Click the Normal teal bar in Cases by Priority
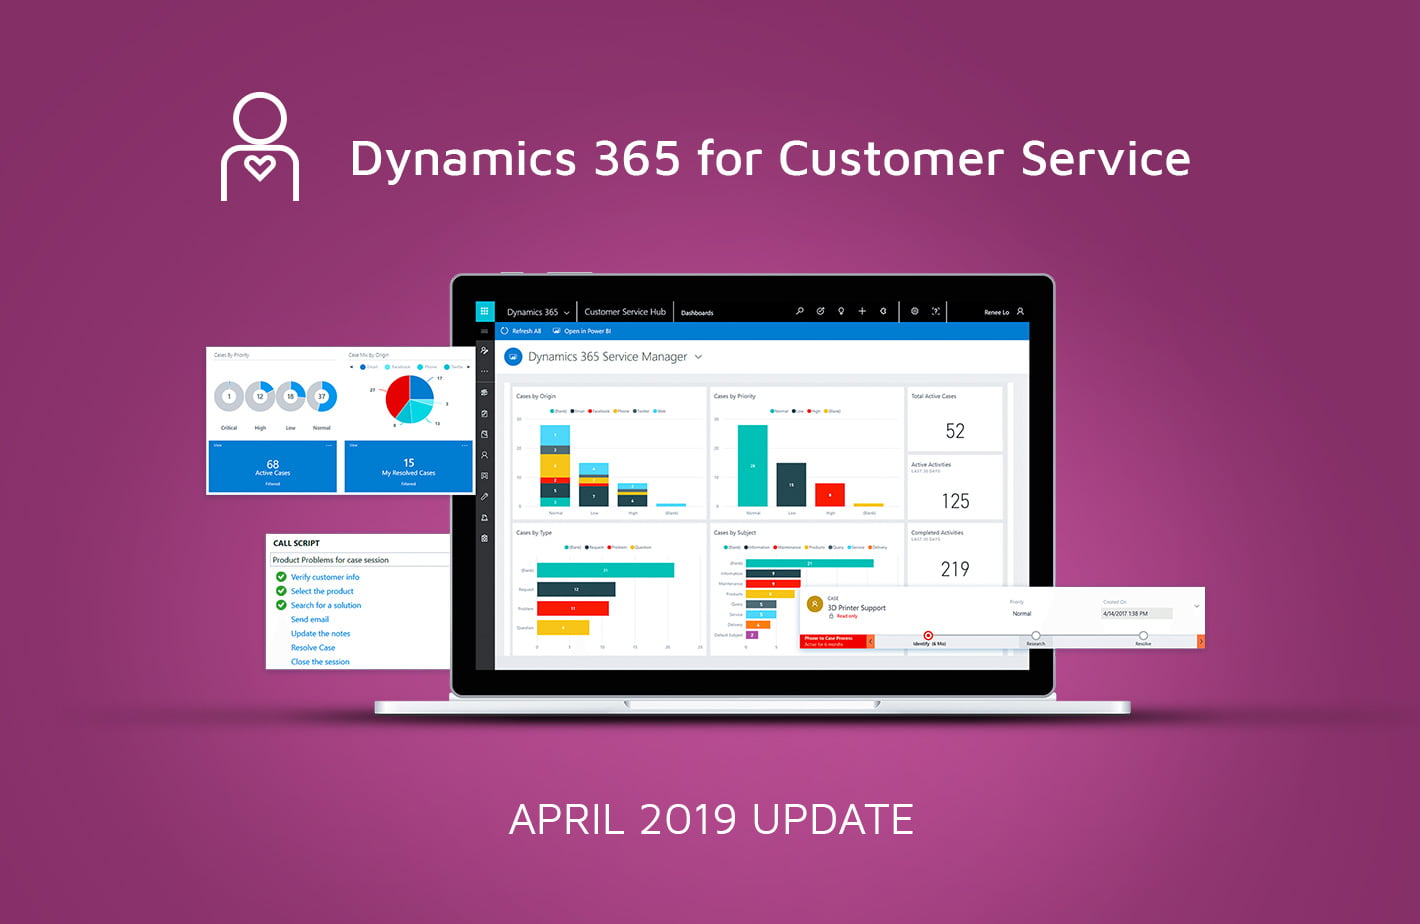This screenshot has height=924, width=1420. [x=753, y=465]
